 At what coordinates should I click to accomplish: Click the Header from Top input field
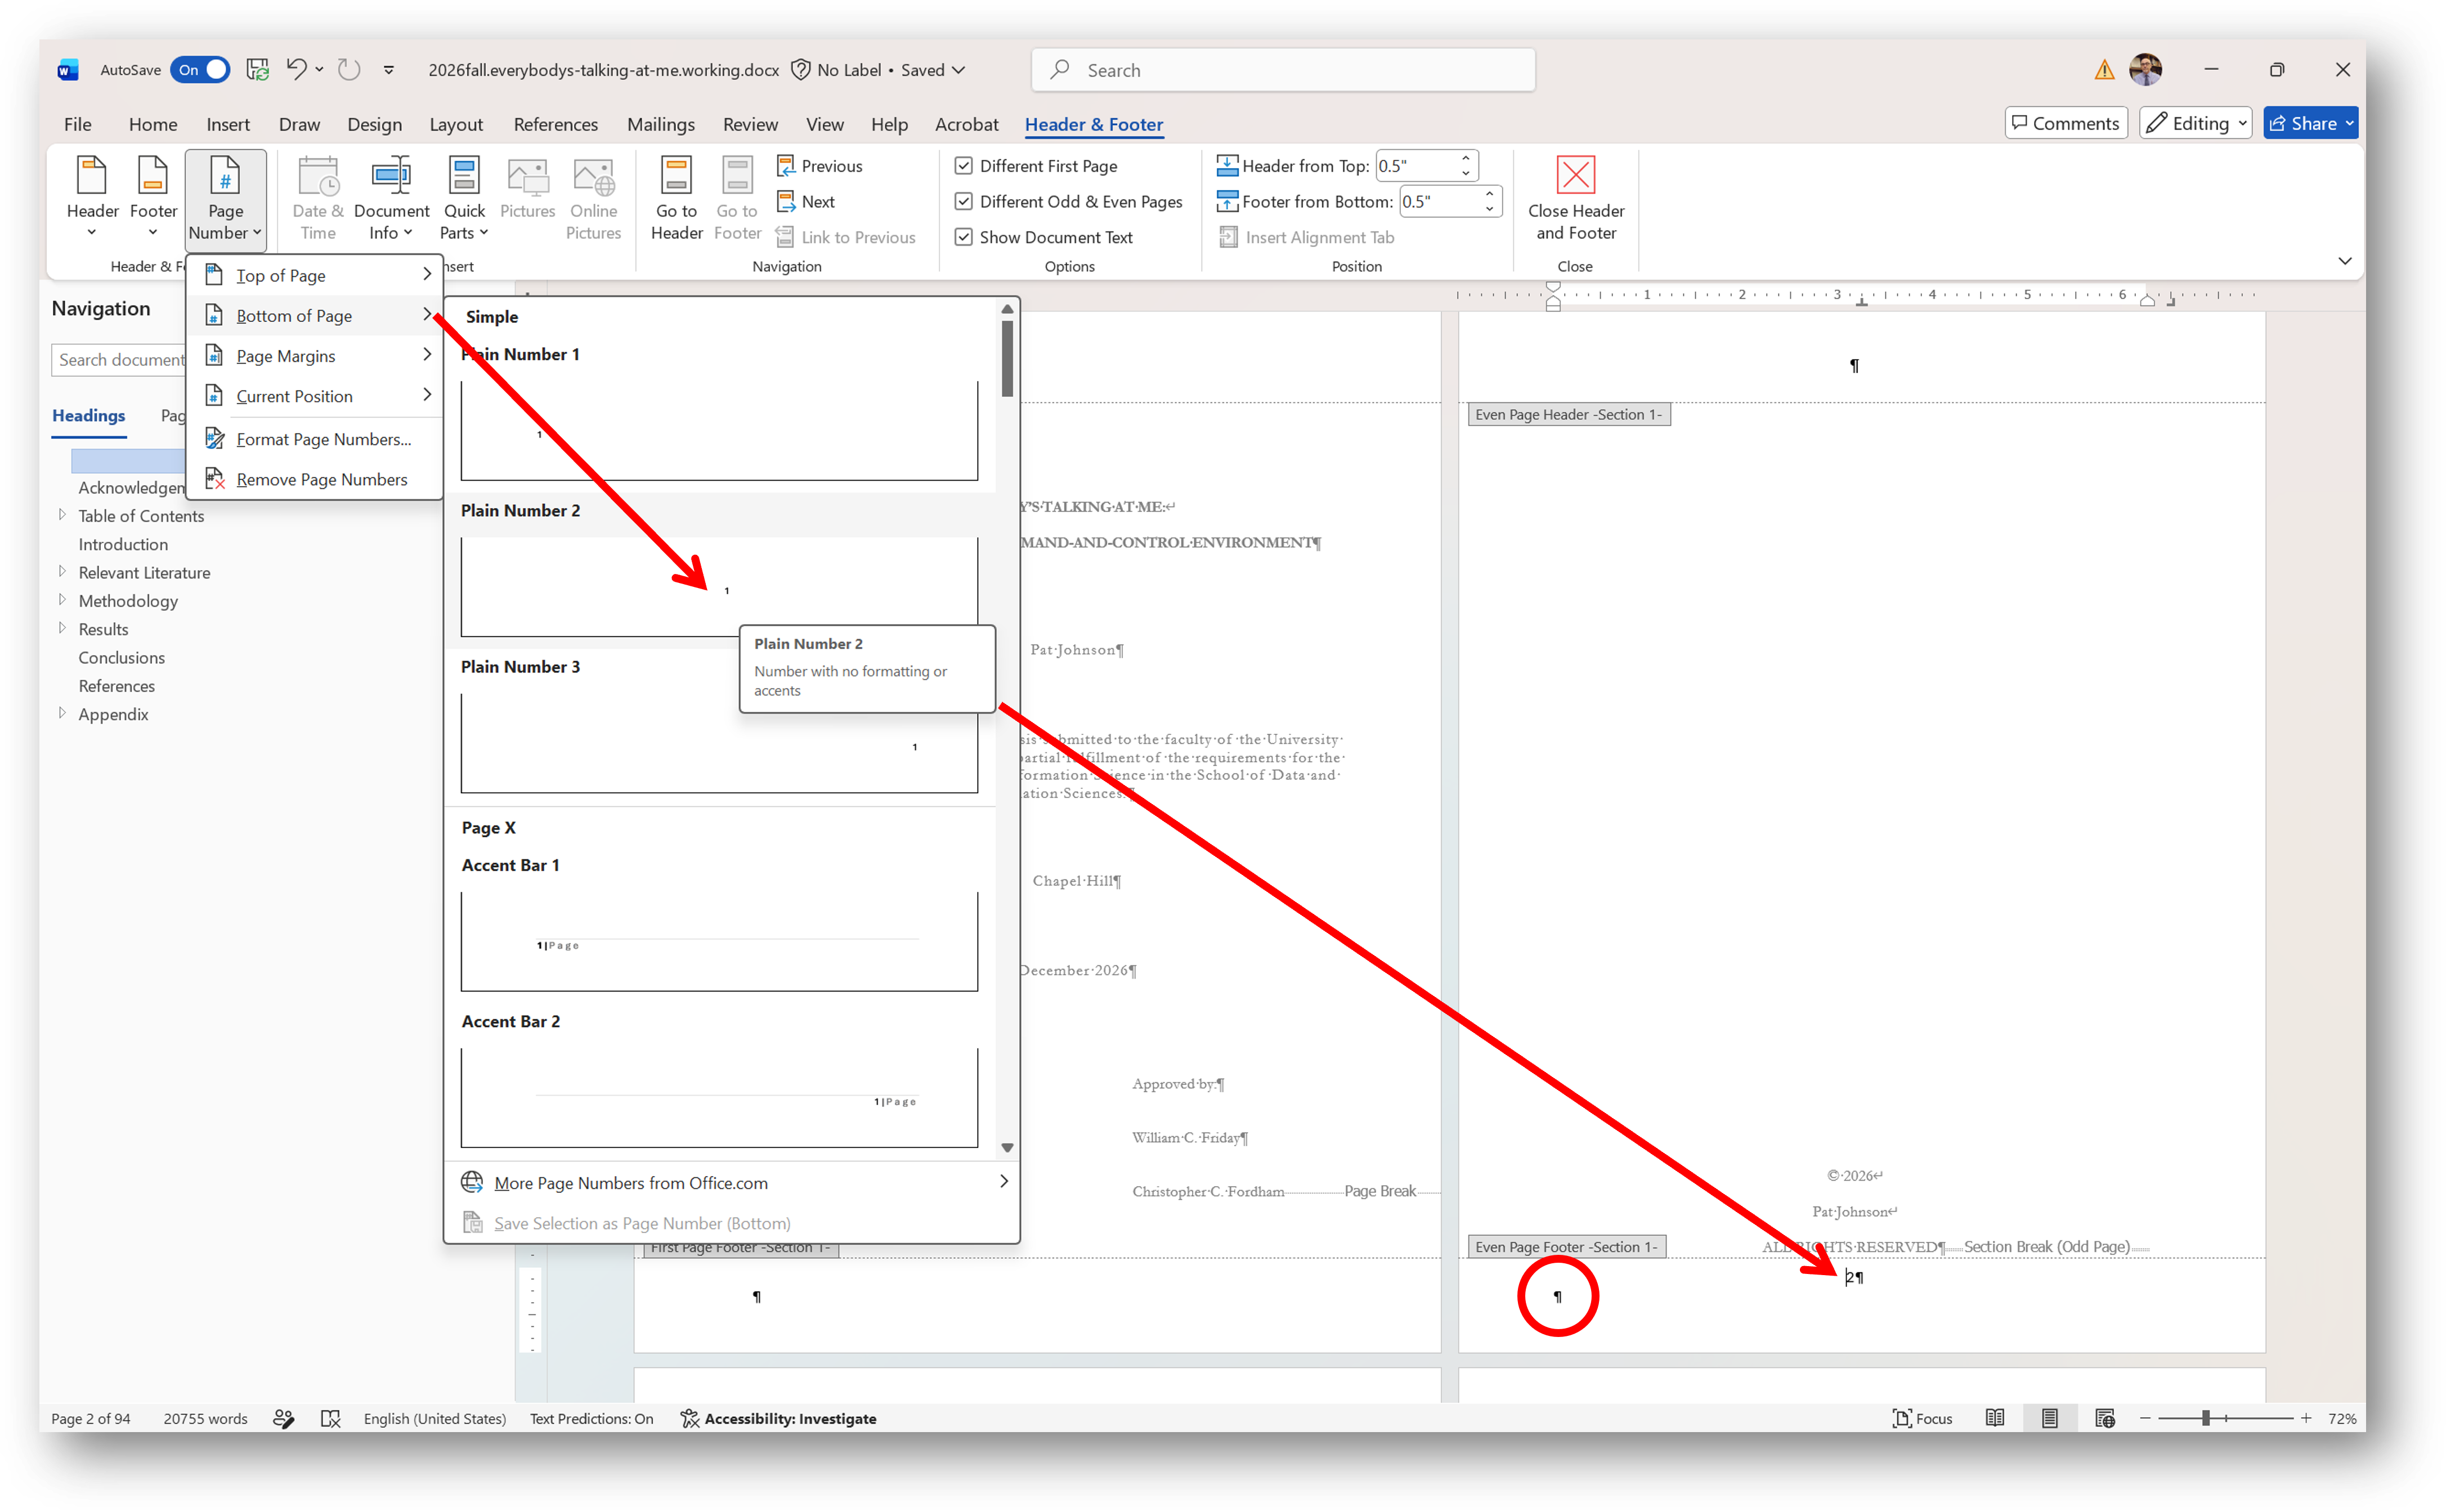pyautogui.click(x=1414, y=166)
